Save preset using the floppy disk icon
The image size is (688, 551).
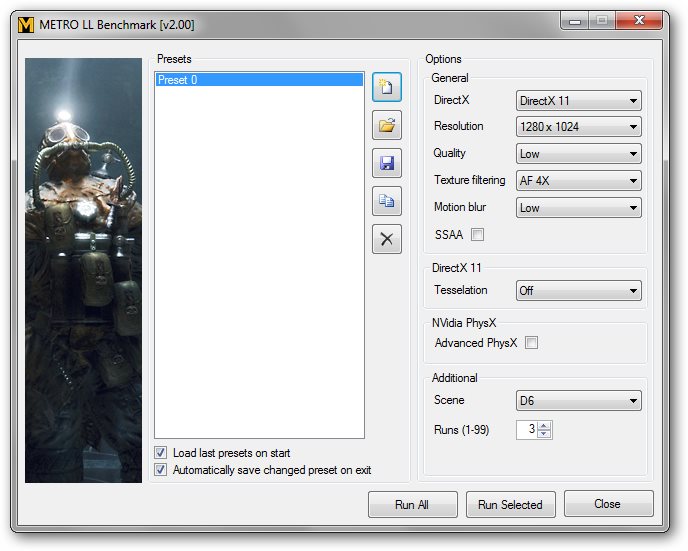387,163
